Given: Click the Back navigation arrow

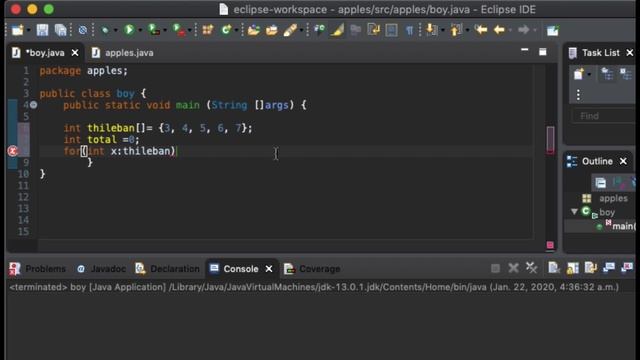Looking at the screenshot, I should pyautogui.click(x=499, y=30).
